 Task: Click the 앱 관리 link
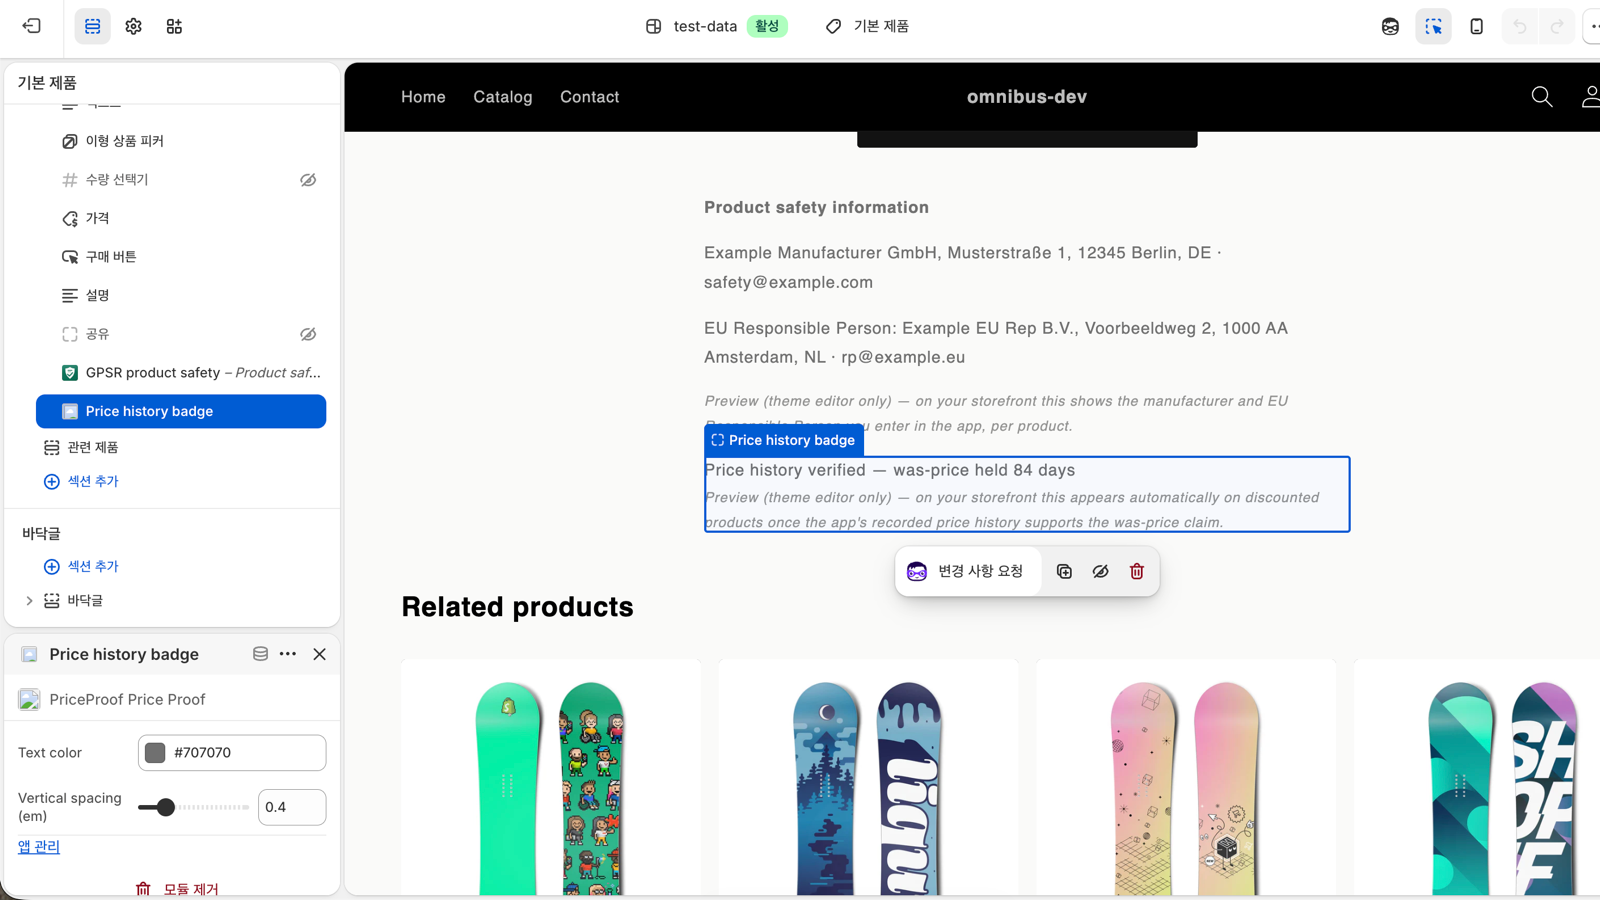point(39,847)
